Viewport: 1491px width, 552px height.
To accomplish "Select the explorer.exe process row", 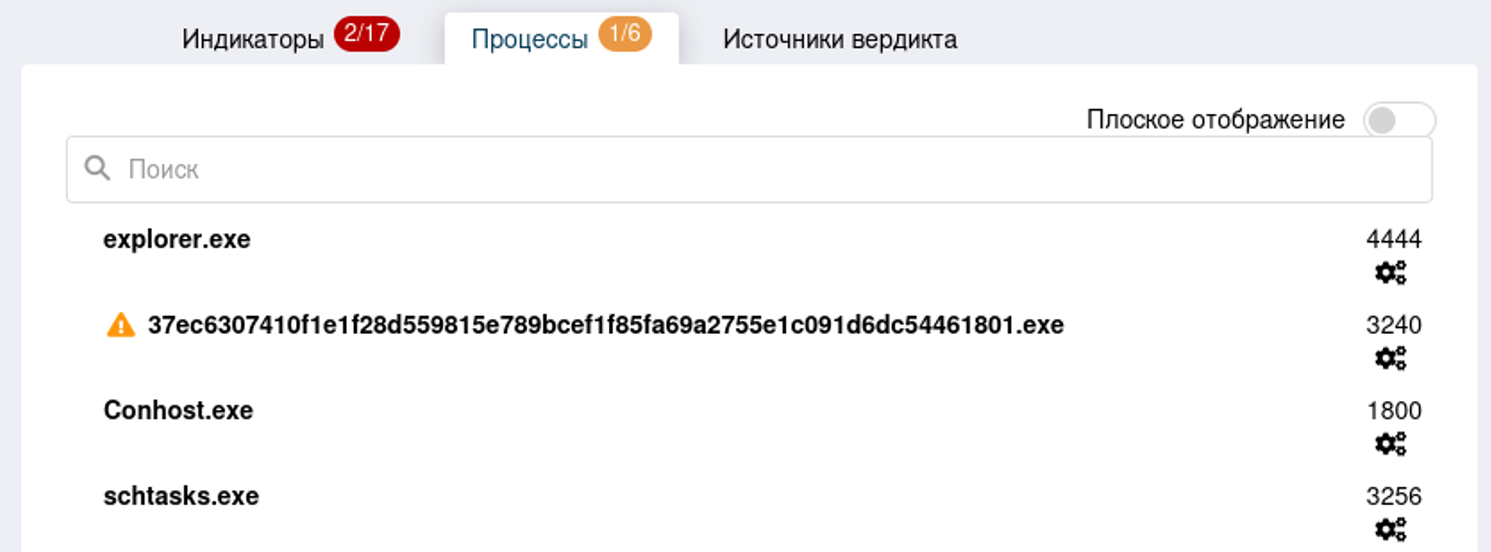I will (x=177, y=240).
